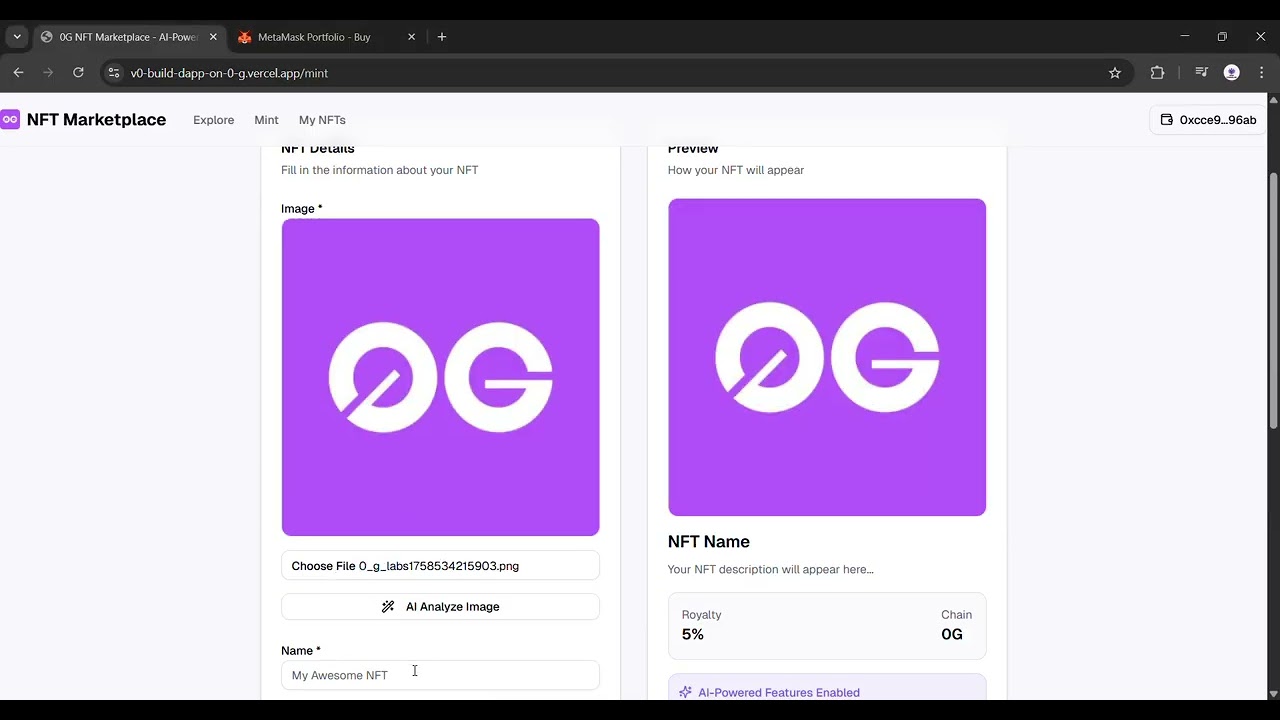
Task: Click the uploaded 0G image in the form
Action: point(440,377)
